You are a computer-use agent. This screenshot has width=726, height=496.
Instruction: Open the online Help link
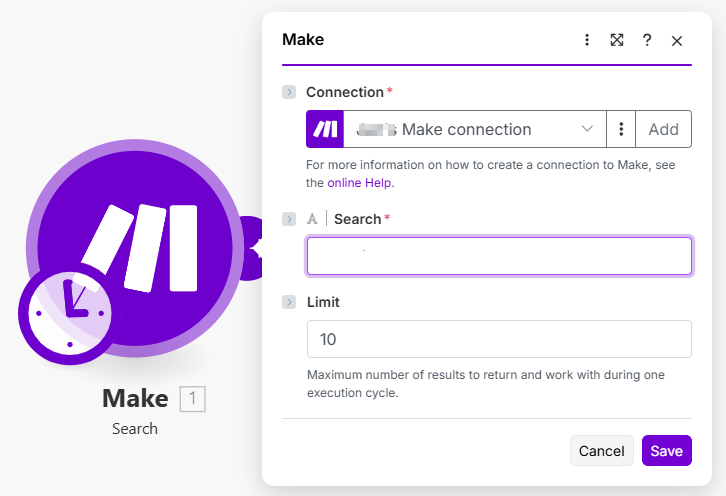(x=360, y=183)
